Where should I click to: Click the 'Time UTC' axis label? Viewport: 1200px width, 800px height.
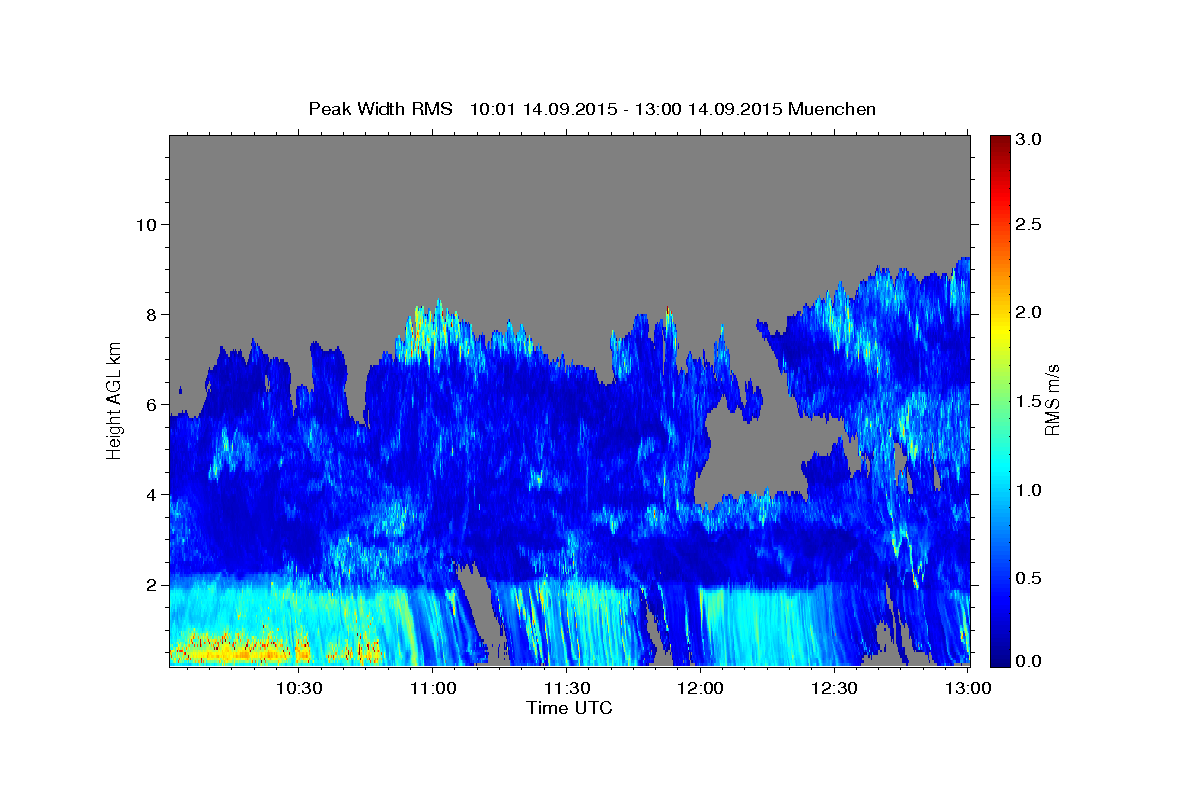click(570, 708)
